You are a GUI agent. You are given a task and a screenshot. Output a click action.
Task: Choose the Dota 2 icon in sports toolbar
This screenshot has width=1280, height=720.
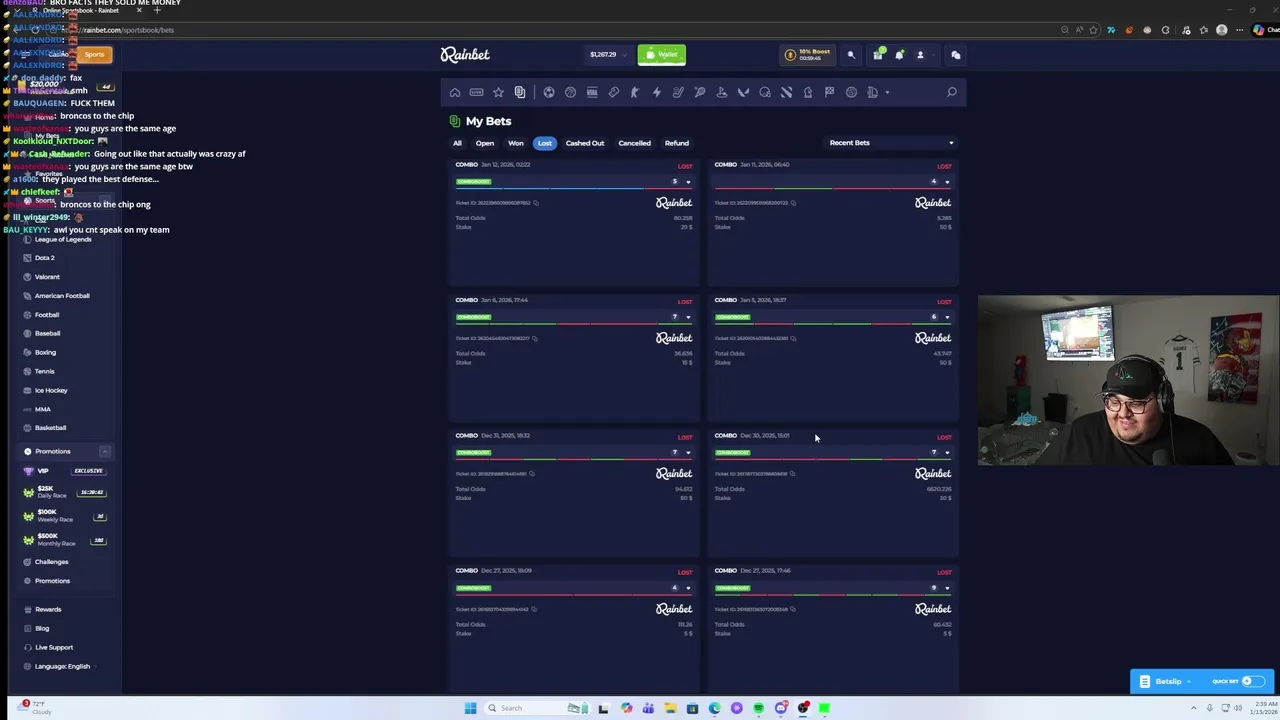[x=786, y=92]
